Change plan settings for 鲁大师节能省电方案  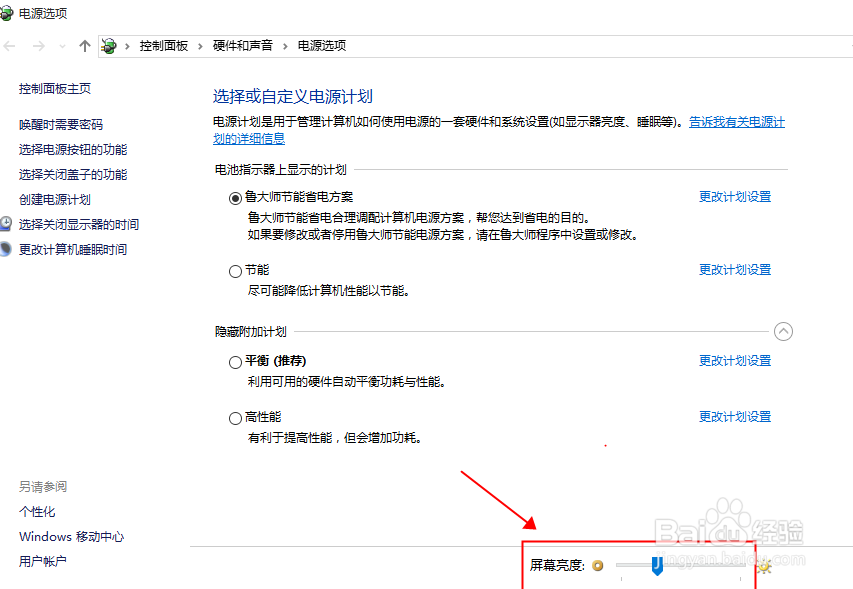[735, 197]
